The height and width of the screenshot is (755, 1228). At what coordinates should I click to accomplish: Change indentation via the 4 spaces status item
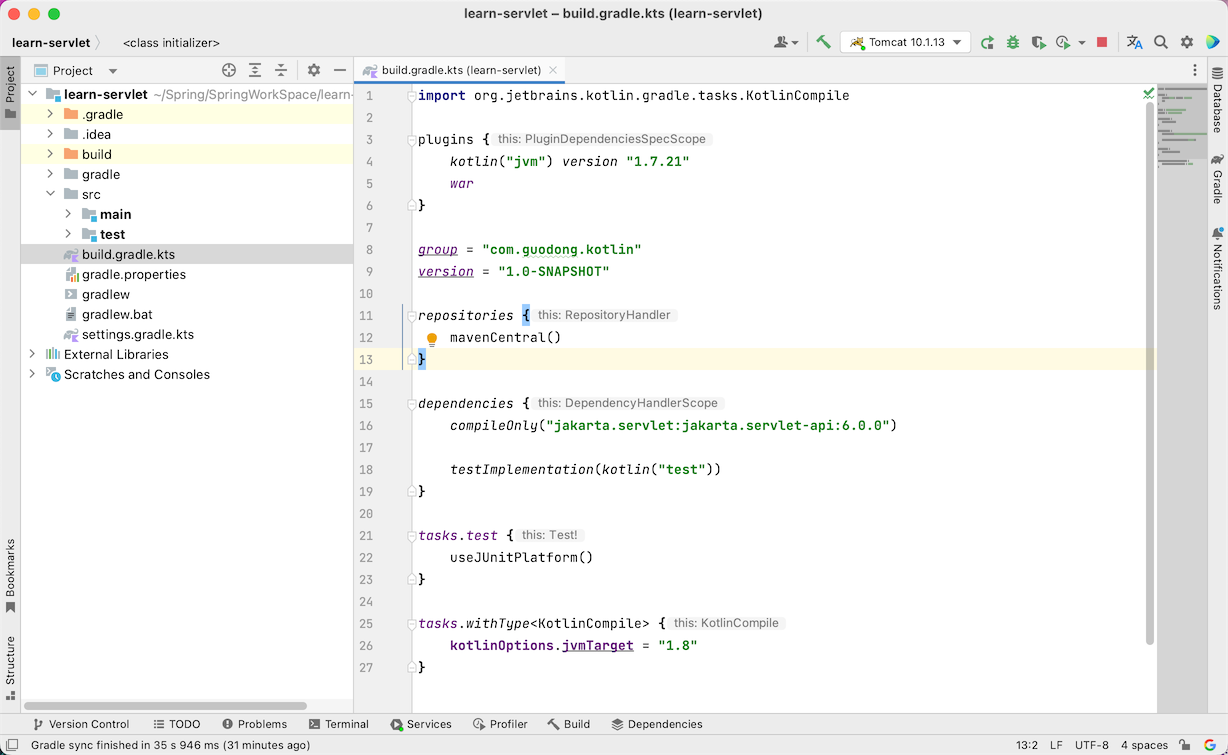pyautogui.click(x=1145, y=745)
